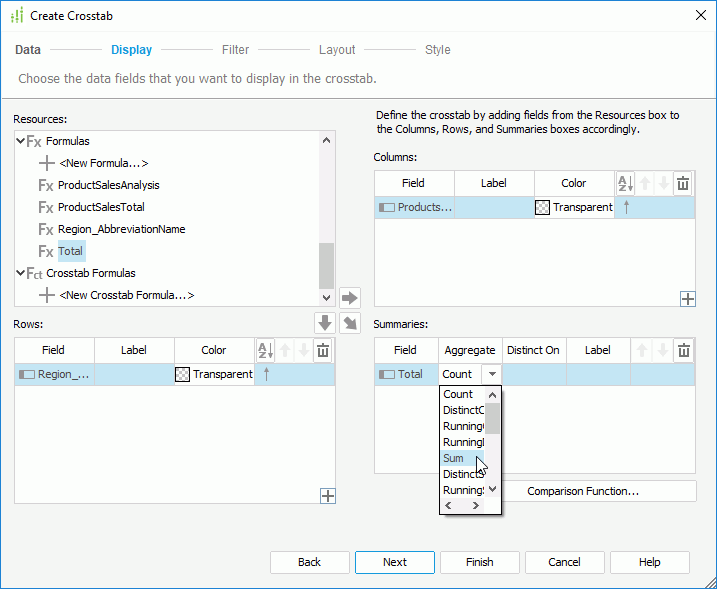Select the Region_ field in Rows
Image resolution: width=717 pixels, height=589 pixels.
click(55, 374)
